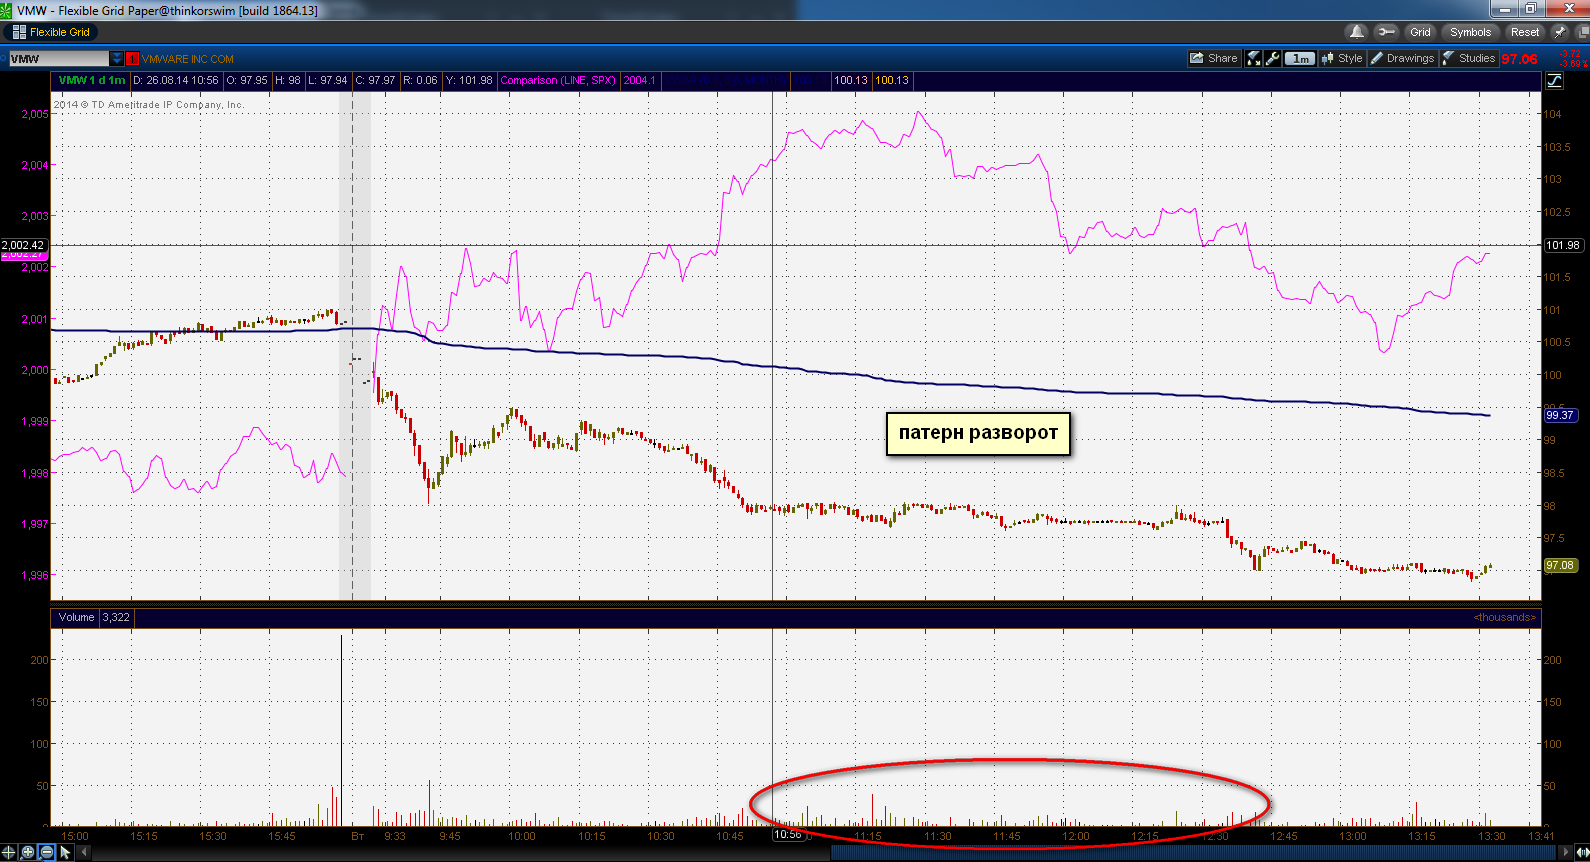The image size is (1590, 862).
Task: Select the crosshair pan tool
Action: [9, 852]
